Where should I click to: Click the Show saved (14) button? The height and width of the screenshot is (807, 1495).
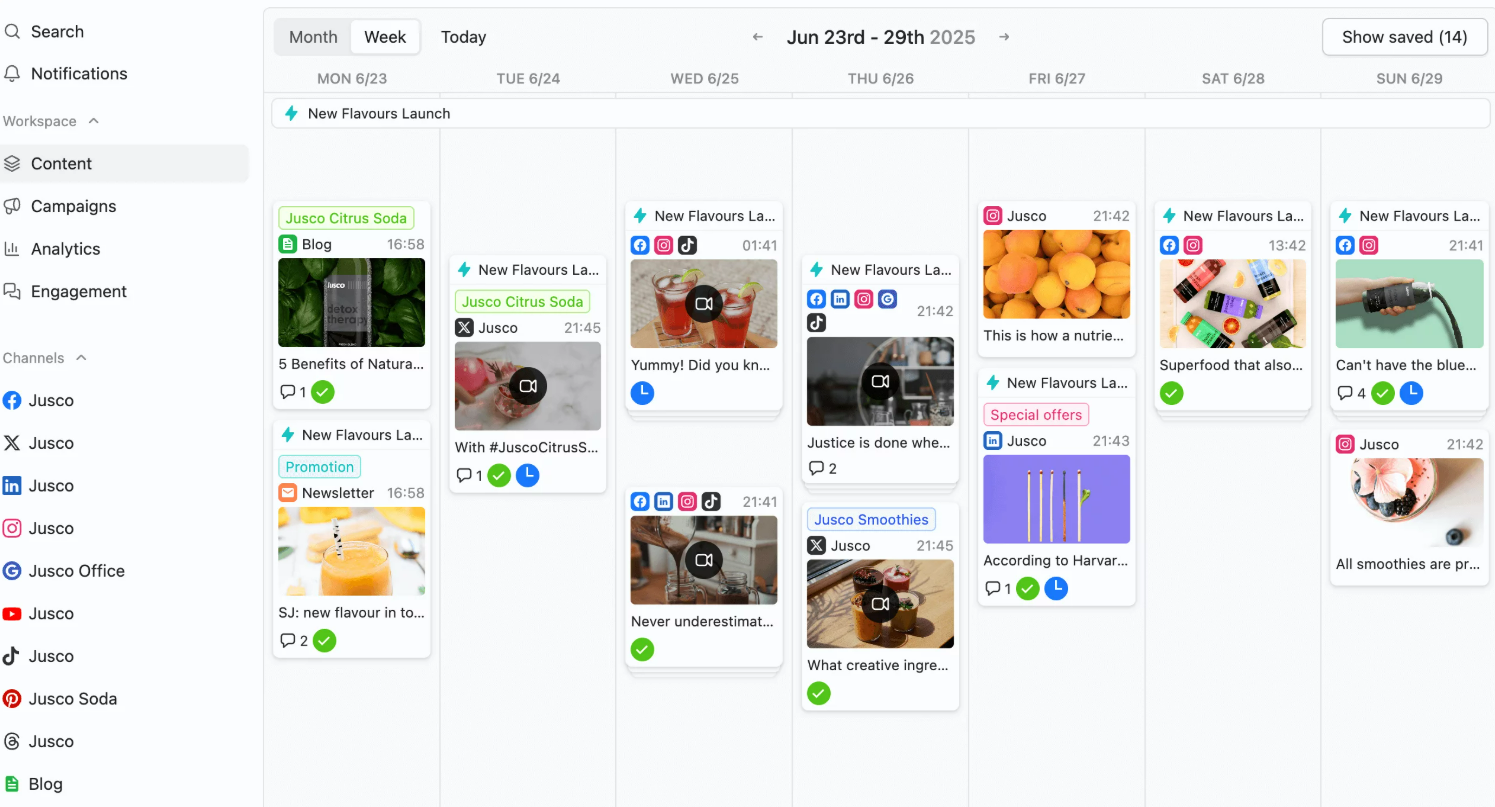coord(1404,37)
